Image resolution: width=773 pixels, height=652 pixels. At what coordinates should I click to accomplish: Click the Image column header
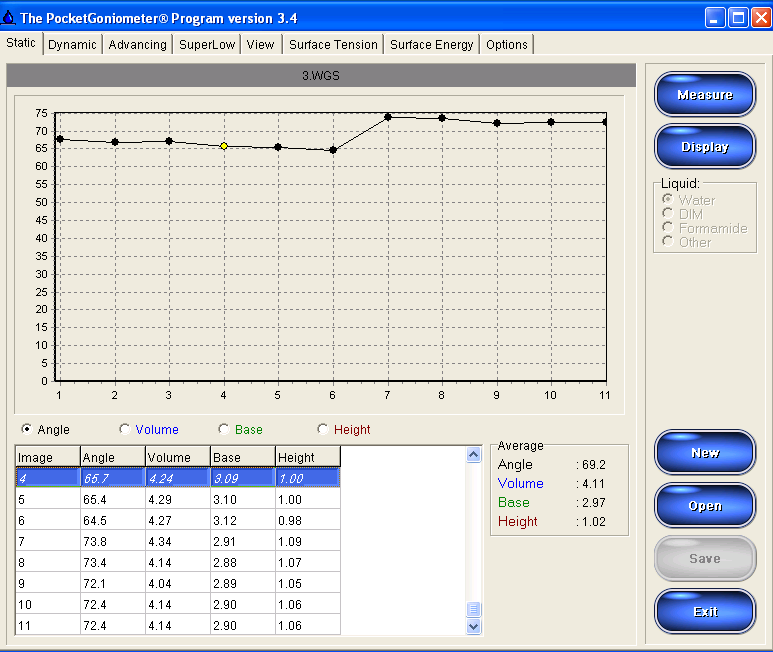coord(48,457)
